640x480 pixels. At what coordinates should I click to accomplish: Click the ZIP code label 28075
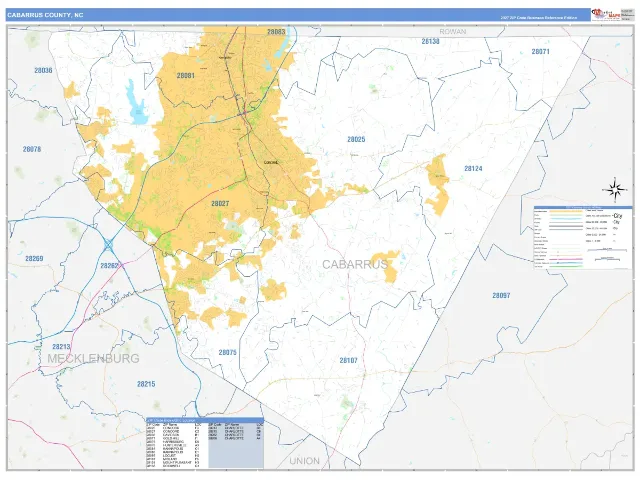click(x=227, y=352)
